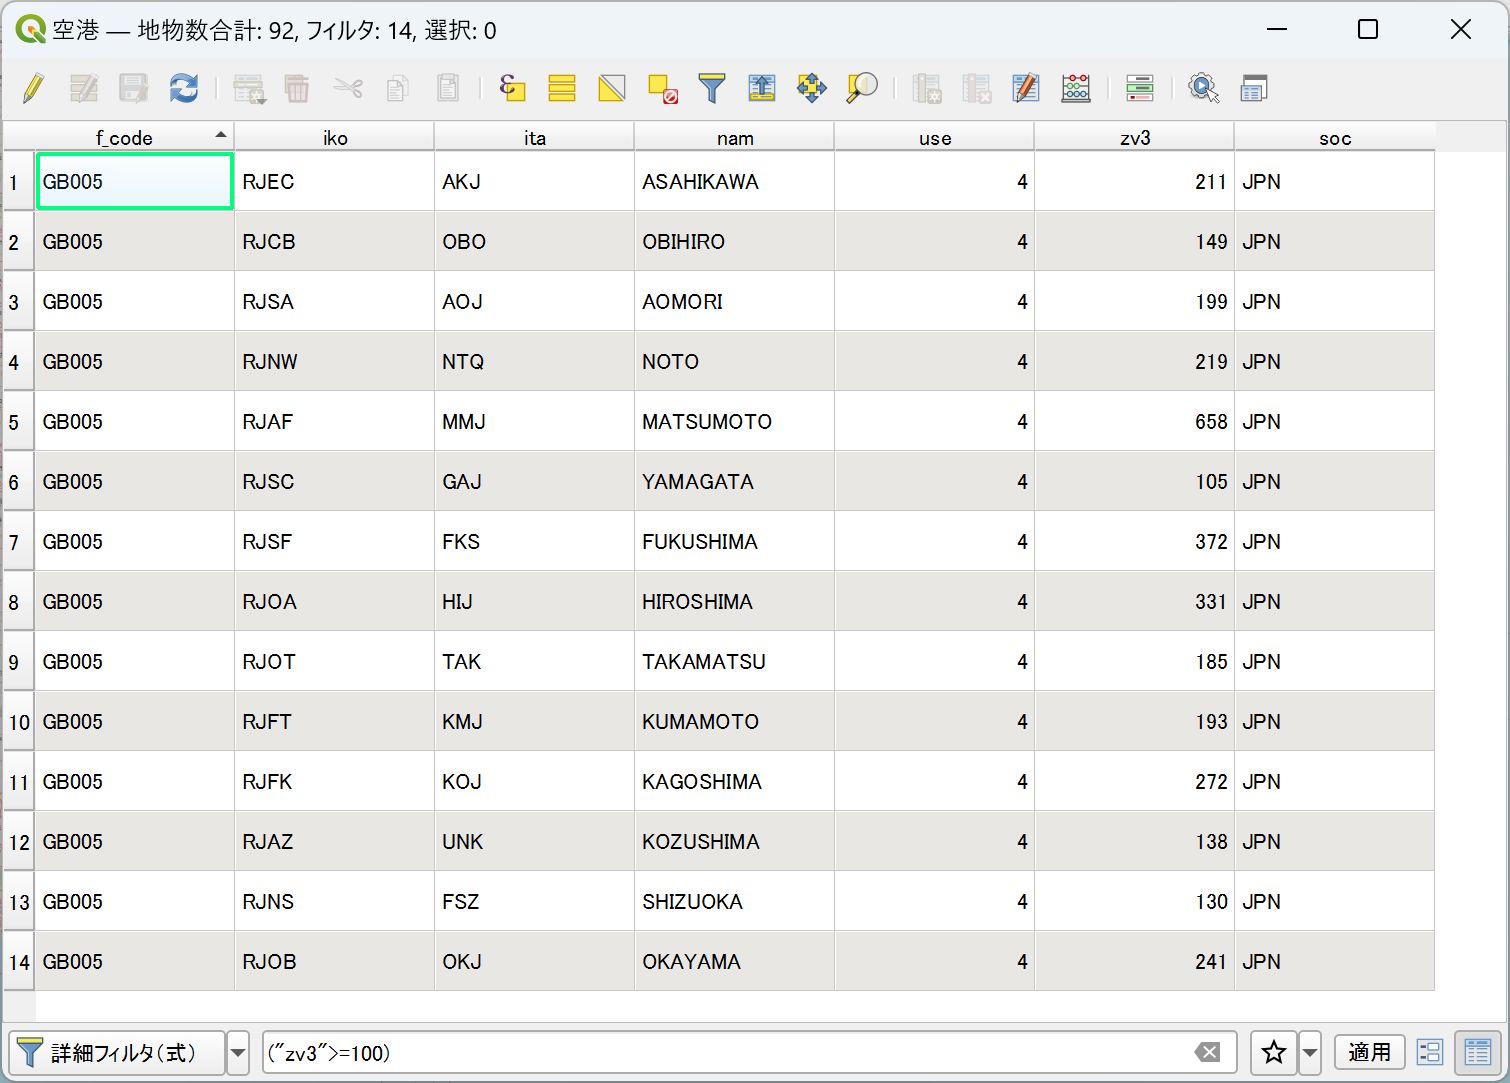The width and height of the screenshot is (1510, 1083).
Task: Click the RJOA code cell
Action: 334,602
